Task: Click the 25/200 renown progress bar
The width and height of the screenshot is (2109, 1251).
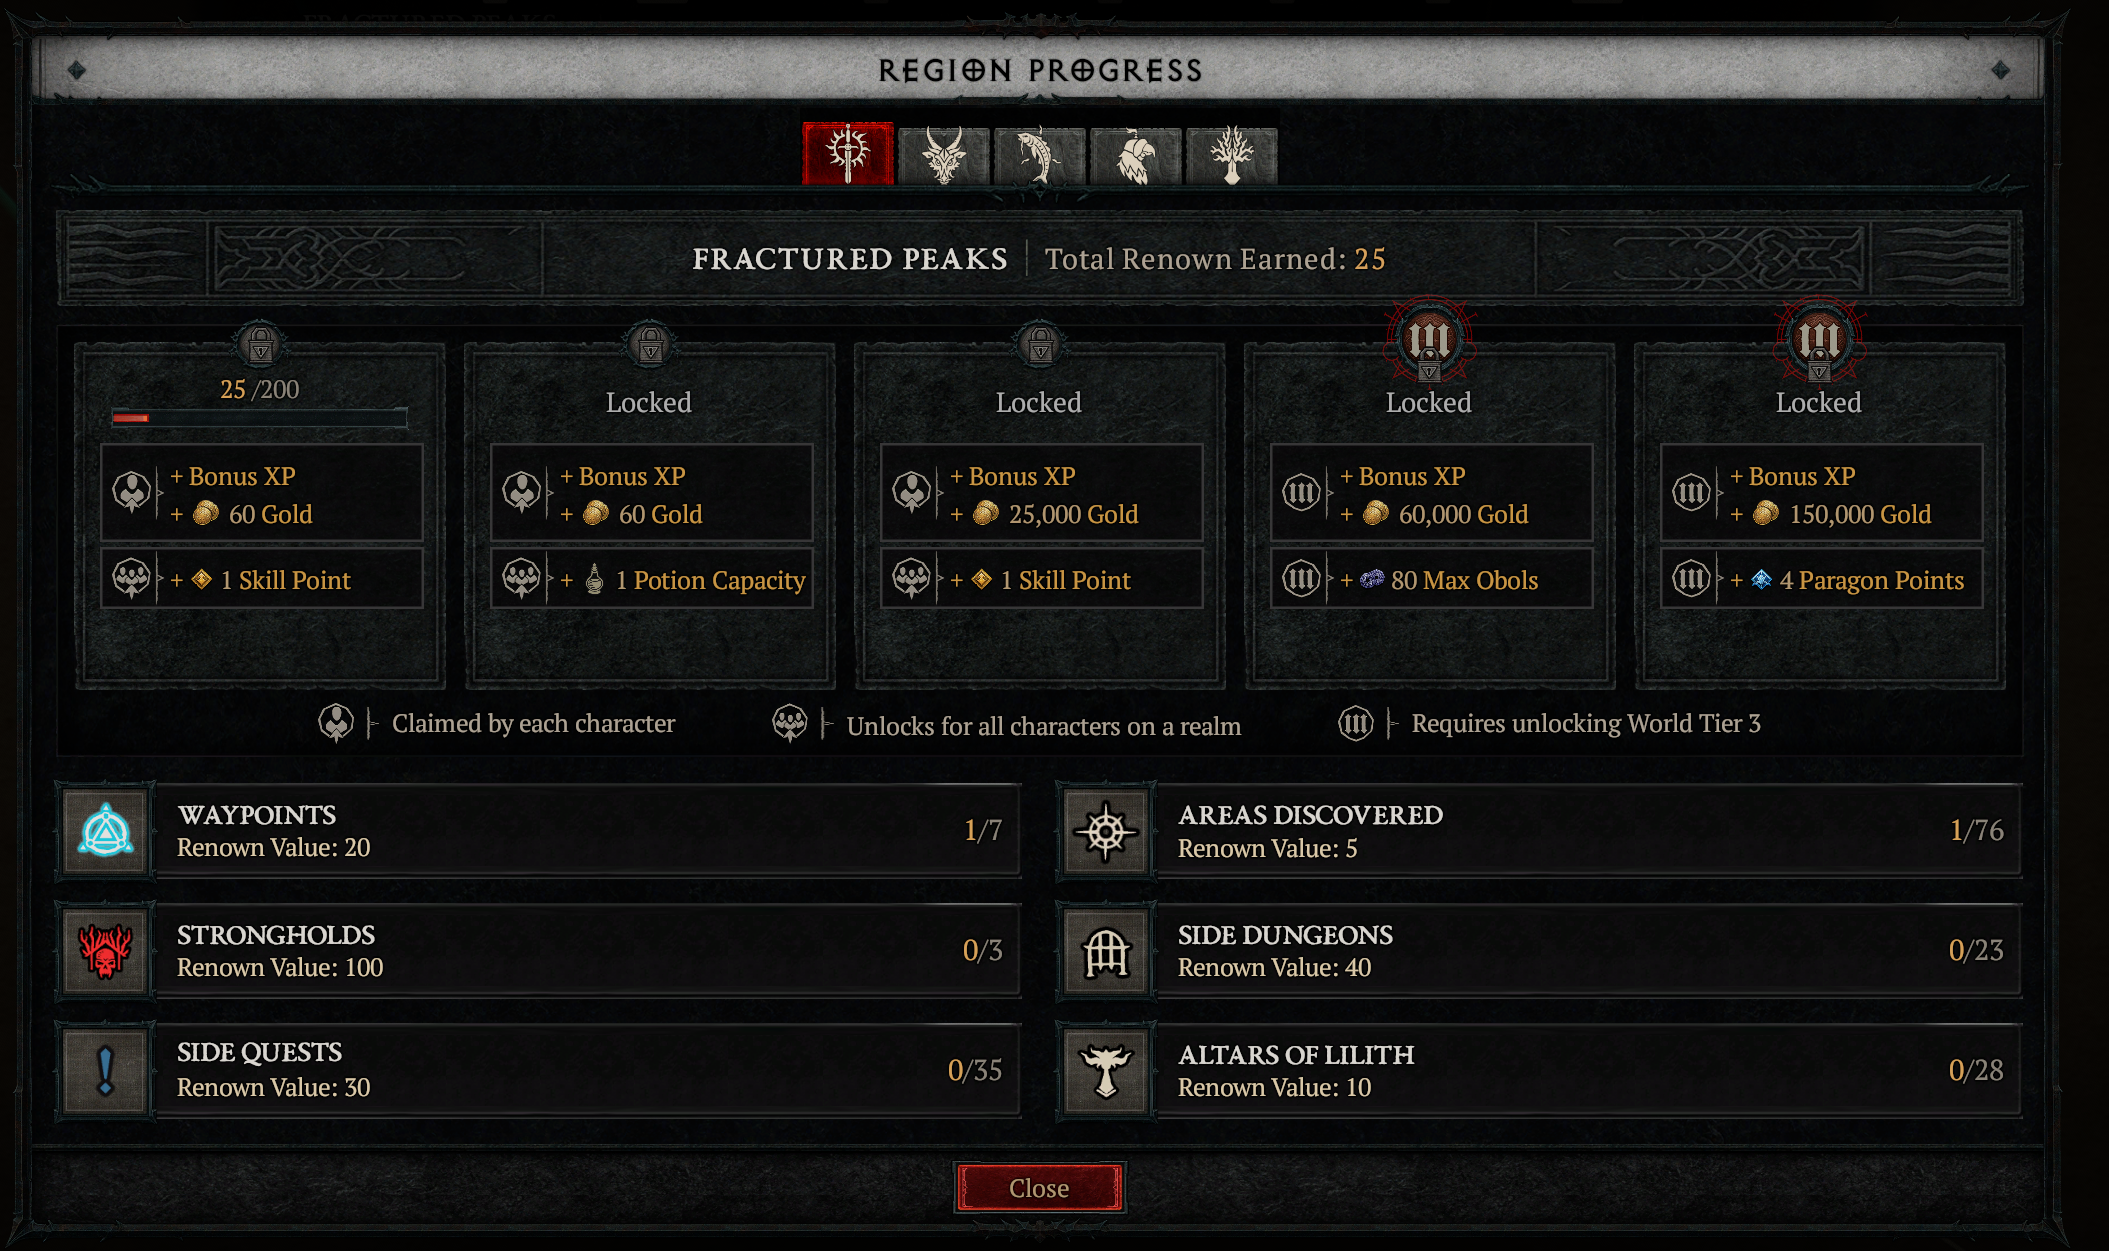Action: click(260, 417)
